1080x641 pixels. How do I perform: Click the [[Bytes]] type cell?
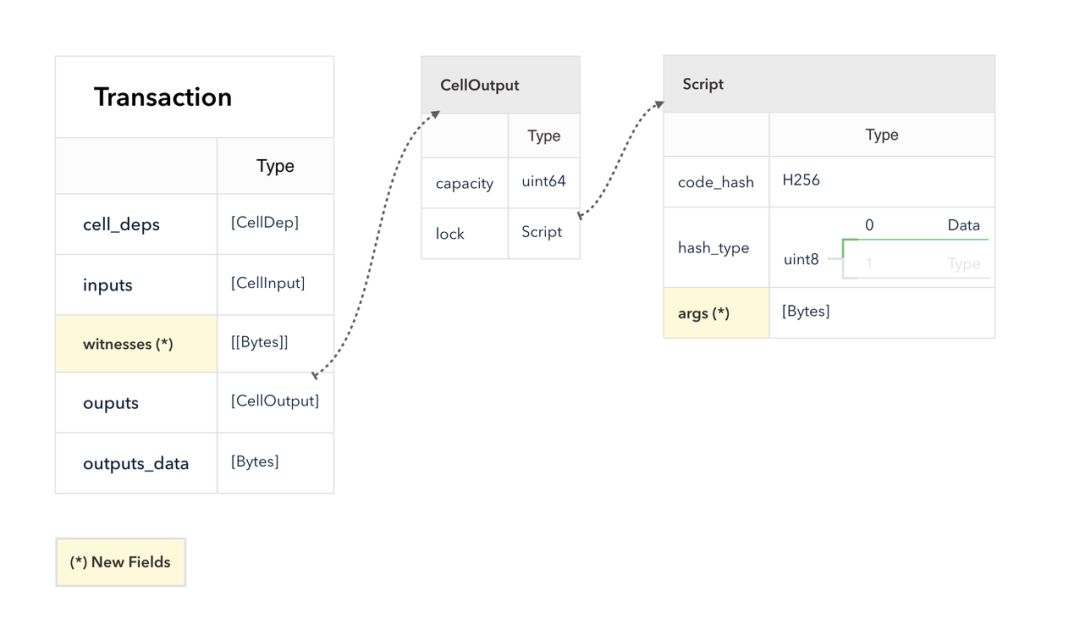tap(259, 342)
